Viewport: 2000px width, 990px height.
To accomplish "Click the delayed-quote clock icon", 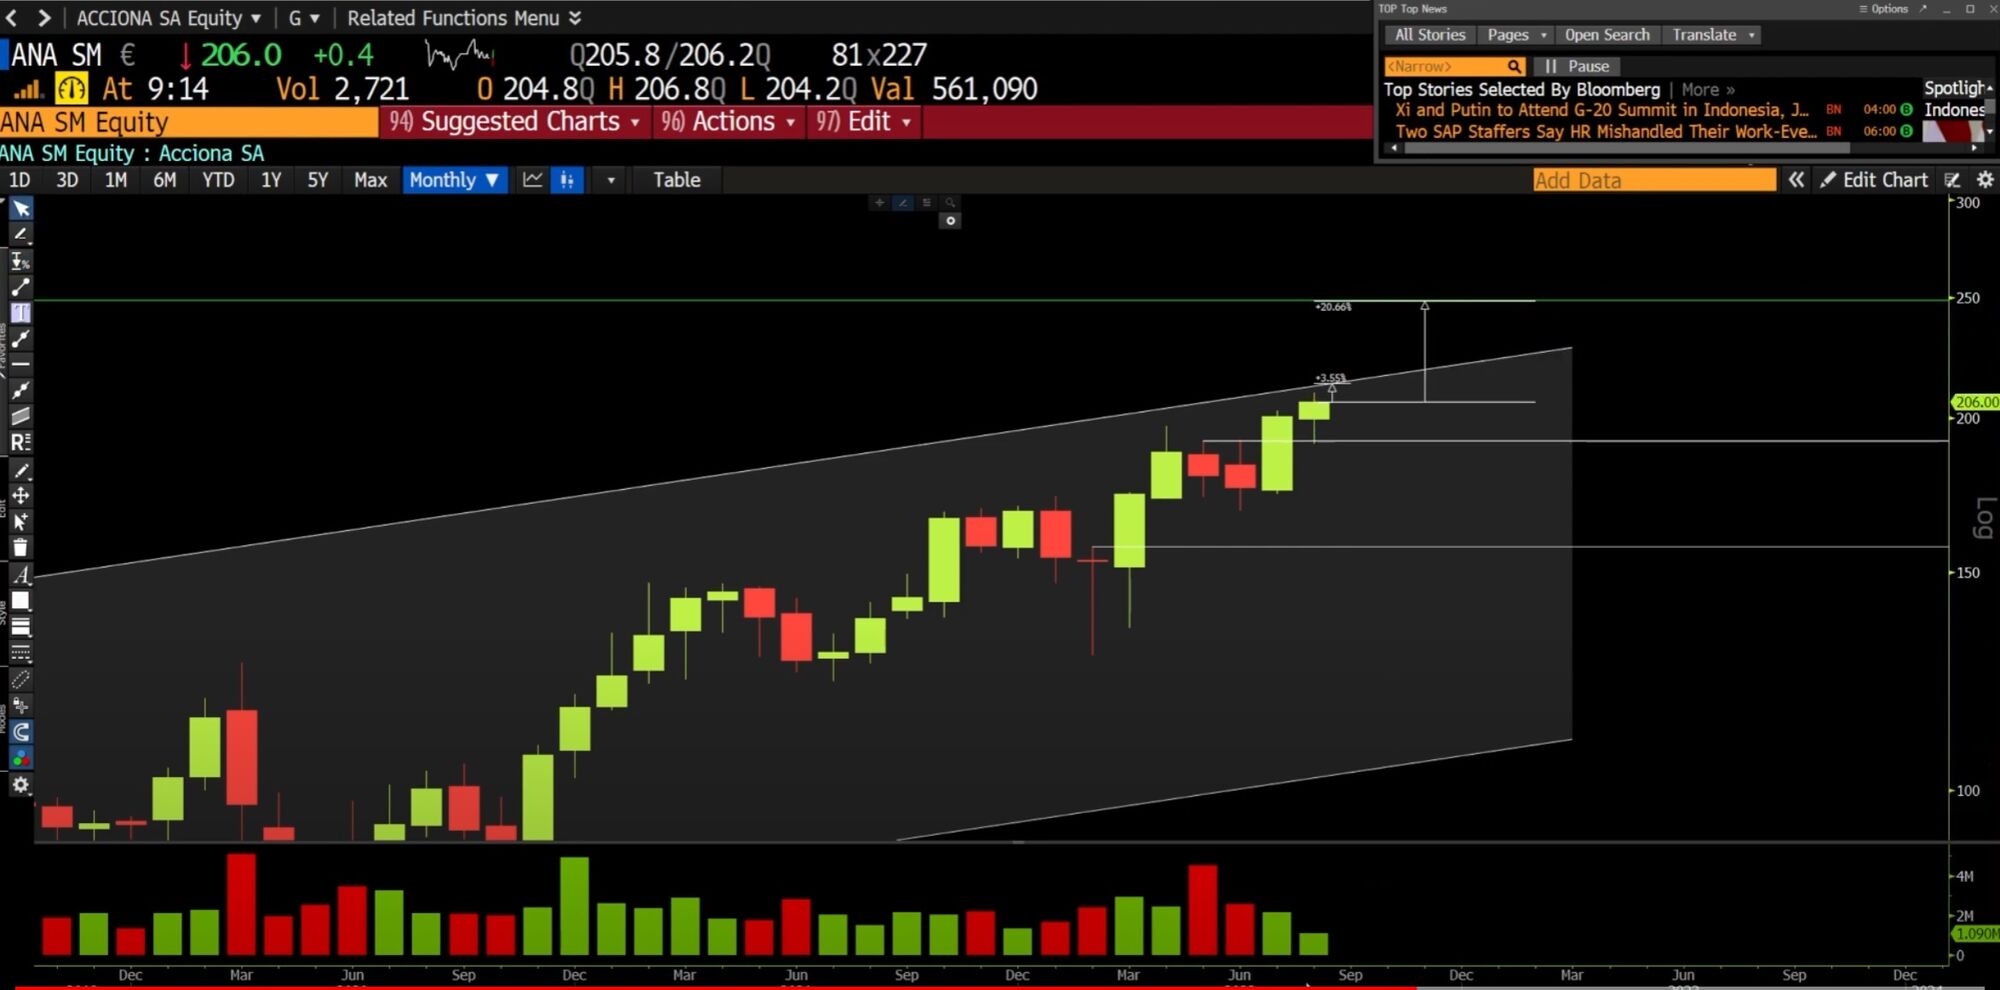I will point(71,88).
